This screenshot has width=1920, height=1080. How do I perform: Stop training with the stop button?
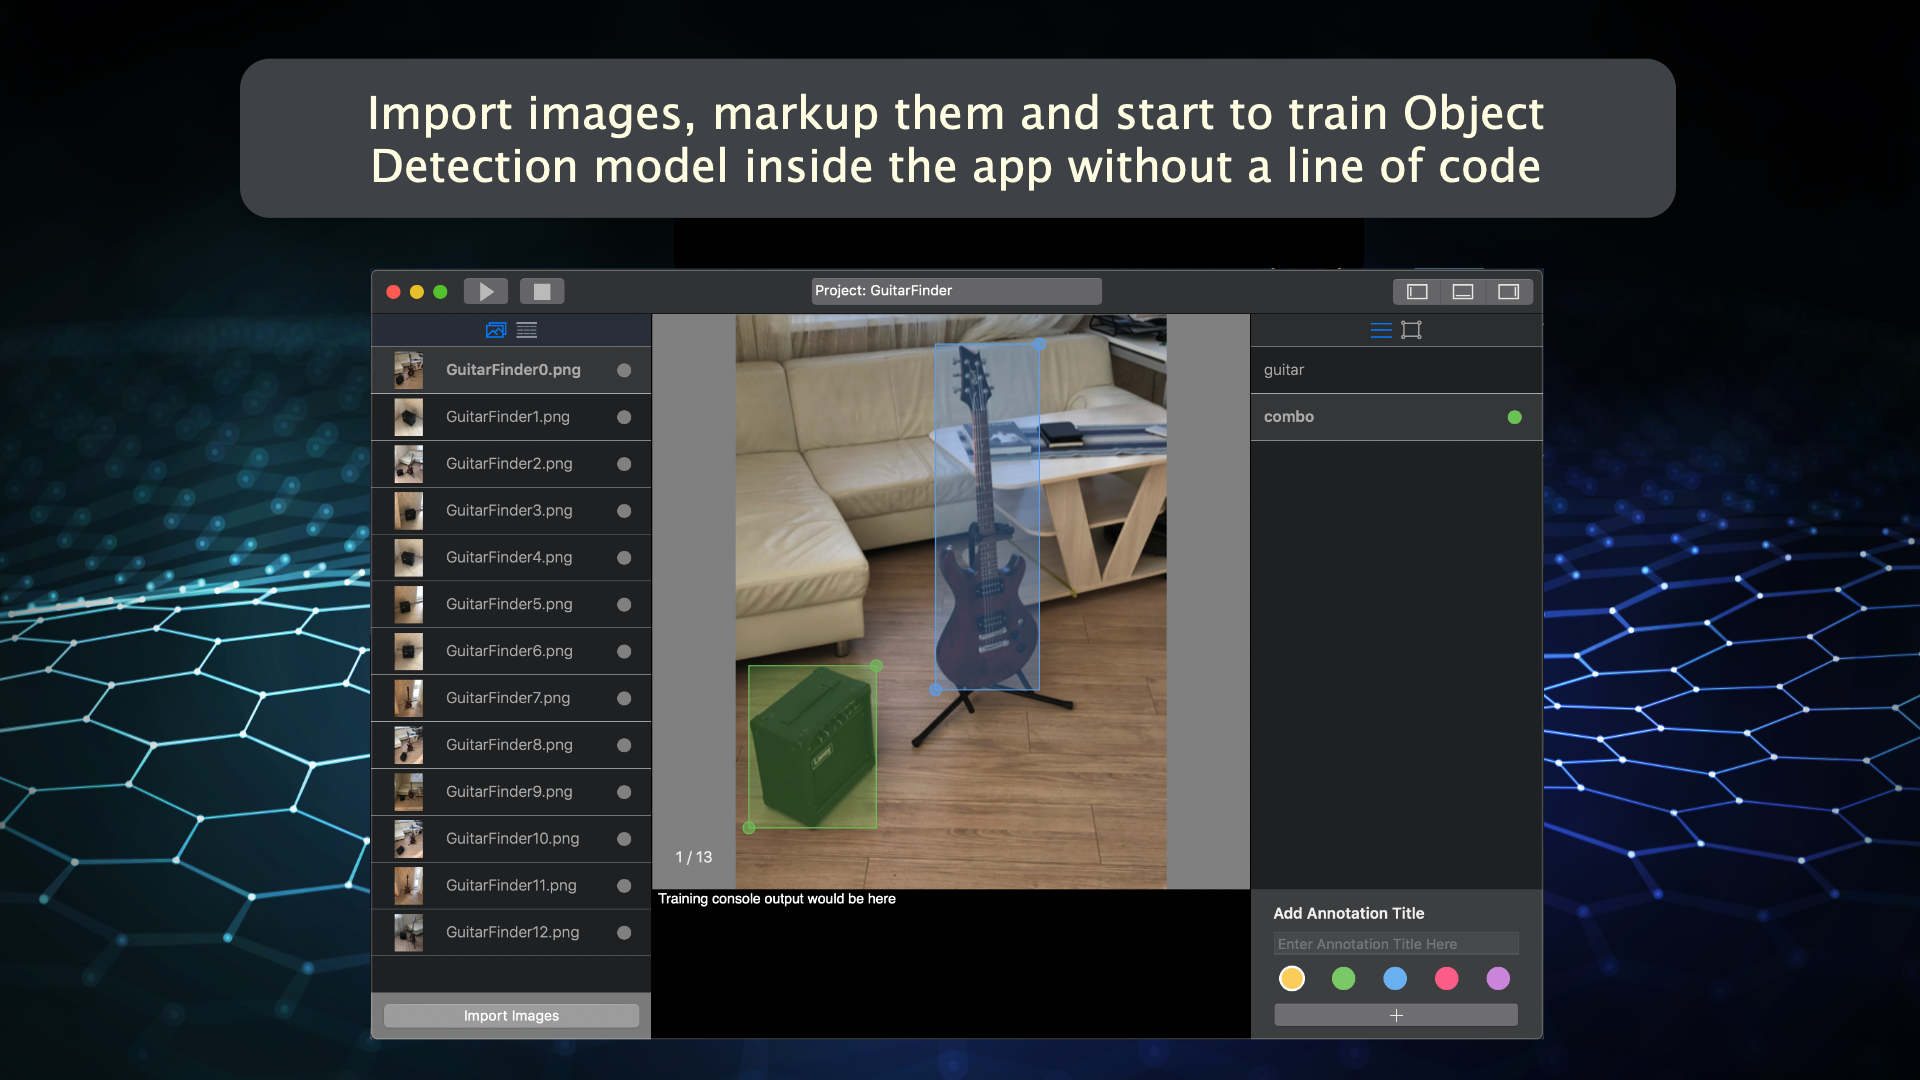click(x=542, y=291)
